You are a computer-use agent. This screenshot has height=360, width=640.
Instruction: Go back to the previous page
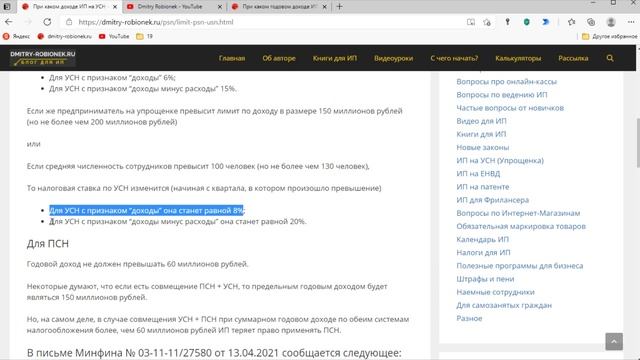(x=9, y=22)
